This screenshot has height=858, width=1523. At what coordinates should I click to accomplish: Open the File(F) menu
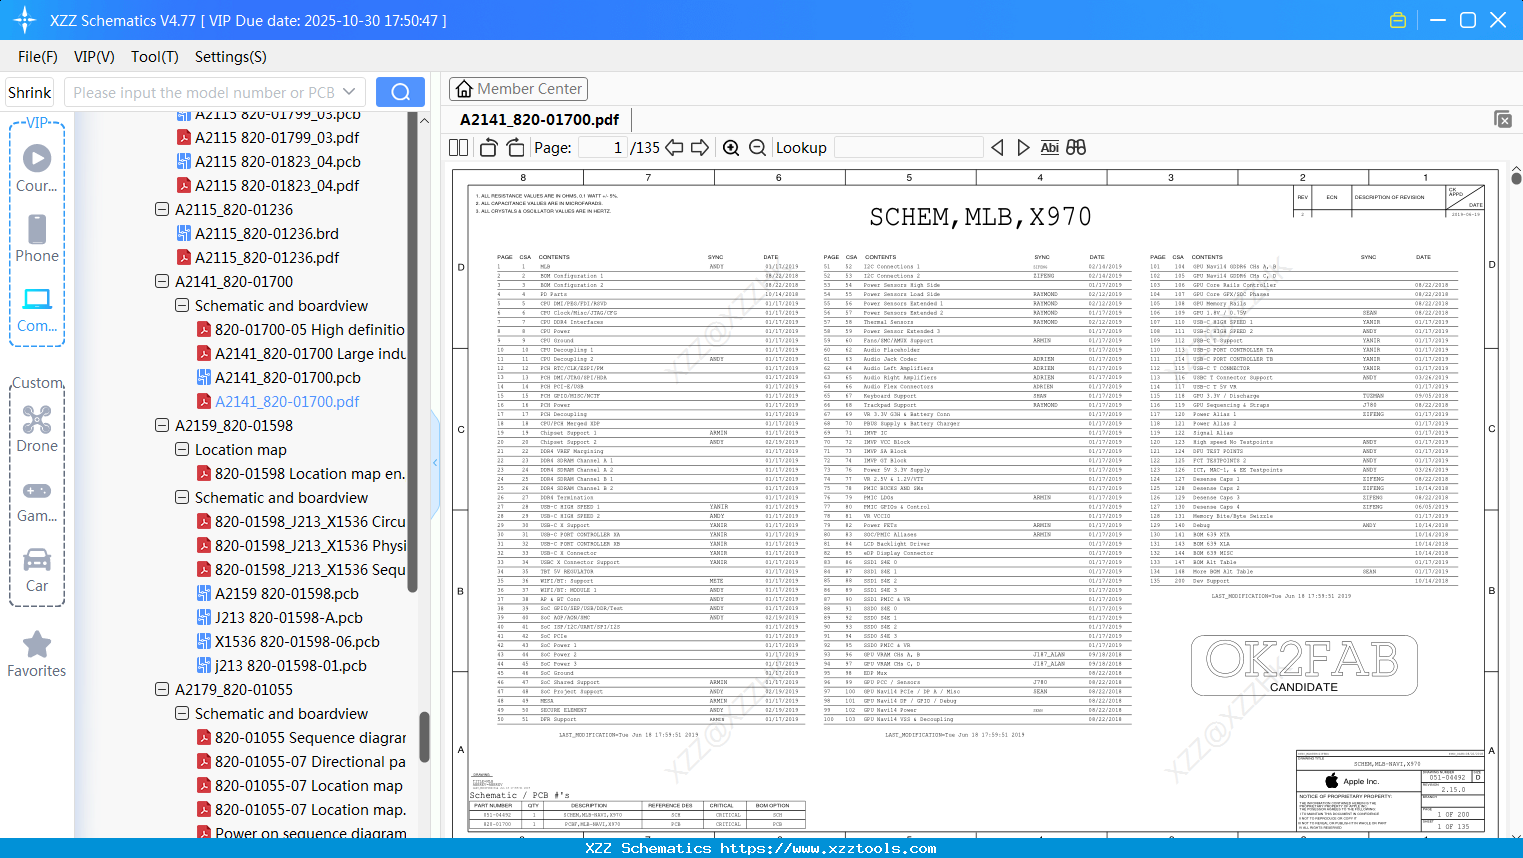[x=38, y=57]
